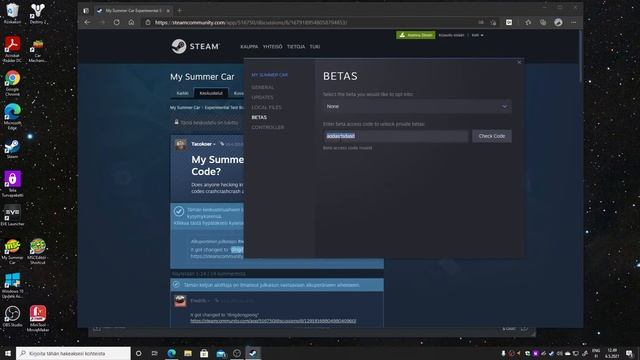Open the Keskustelut tab on the hub page
Screen dimensions: 640x360
pos(211,93)
